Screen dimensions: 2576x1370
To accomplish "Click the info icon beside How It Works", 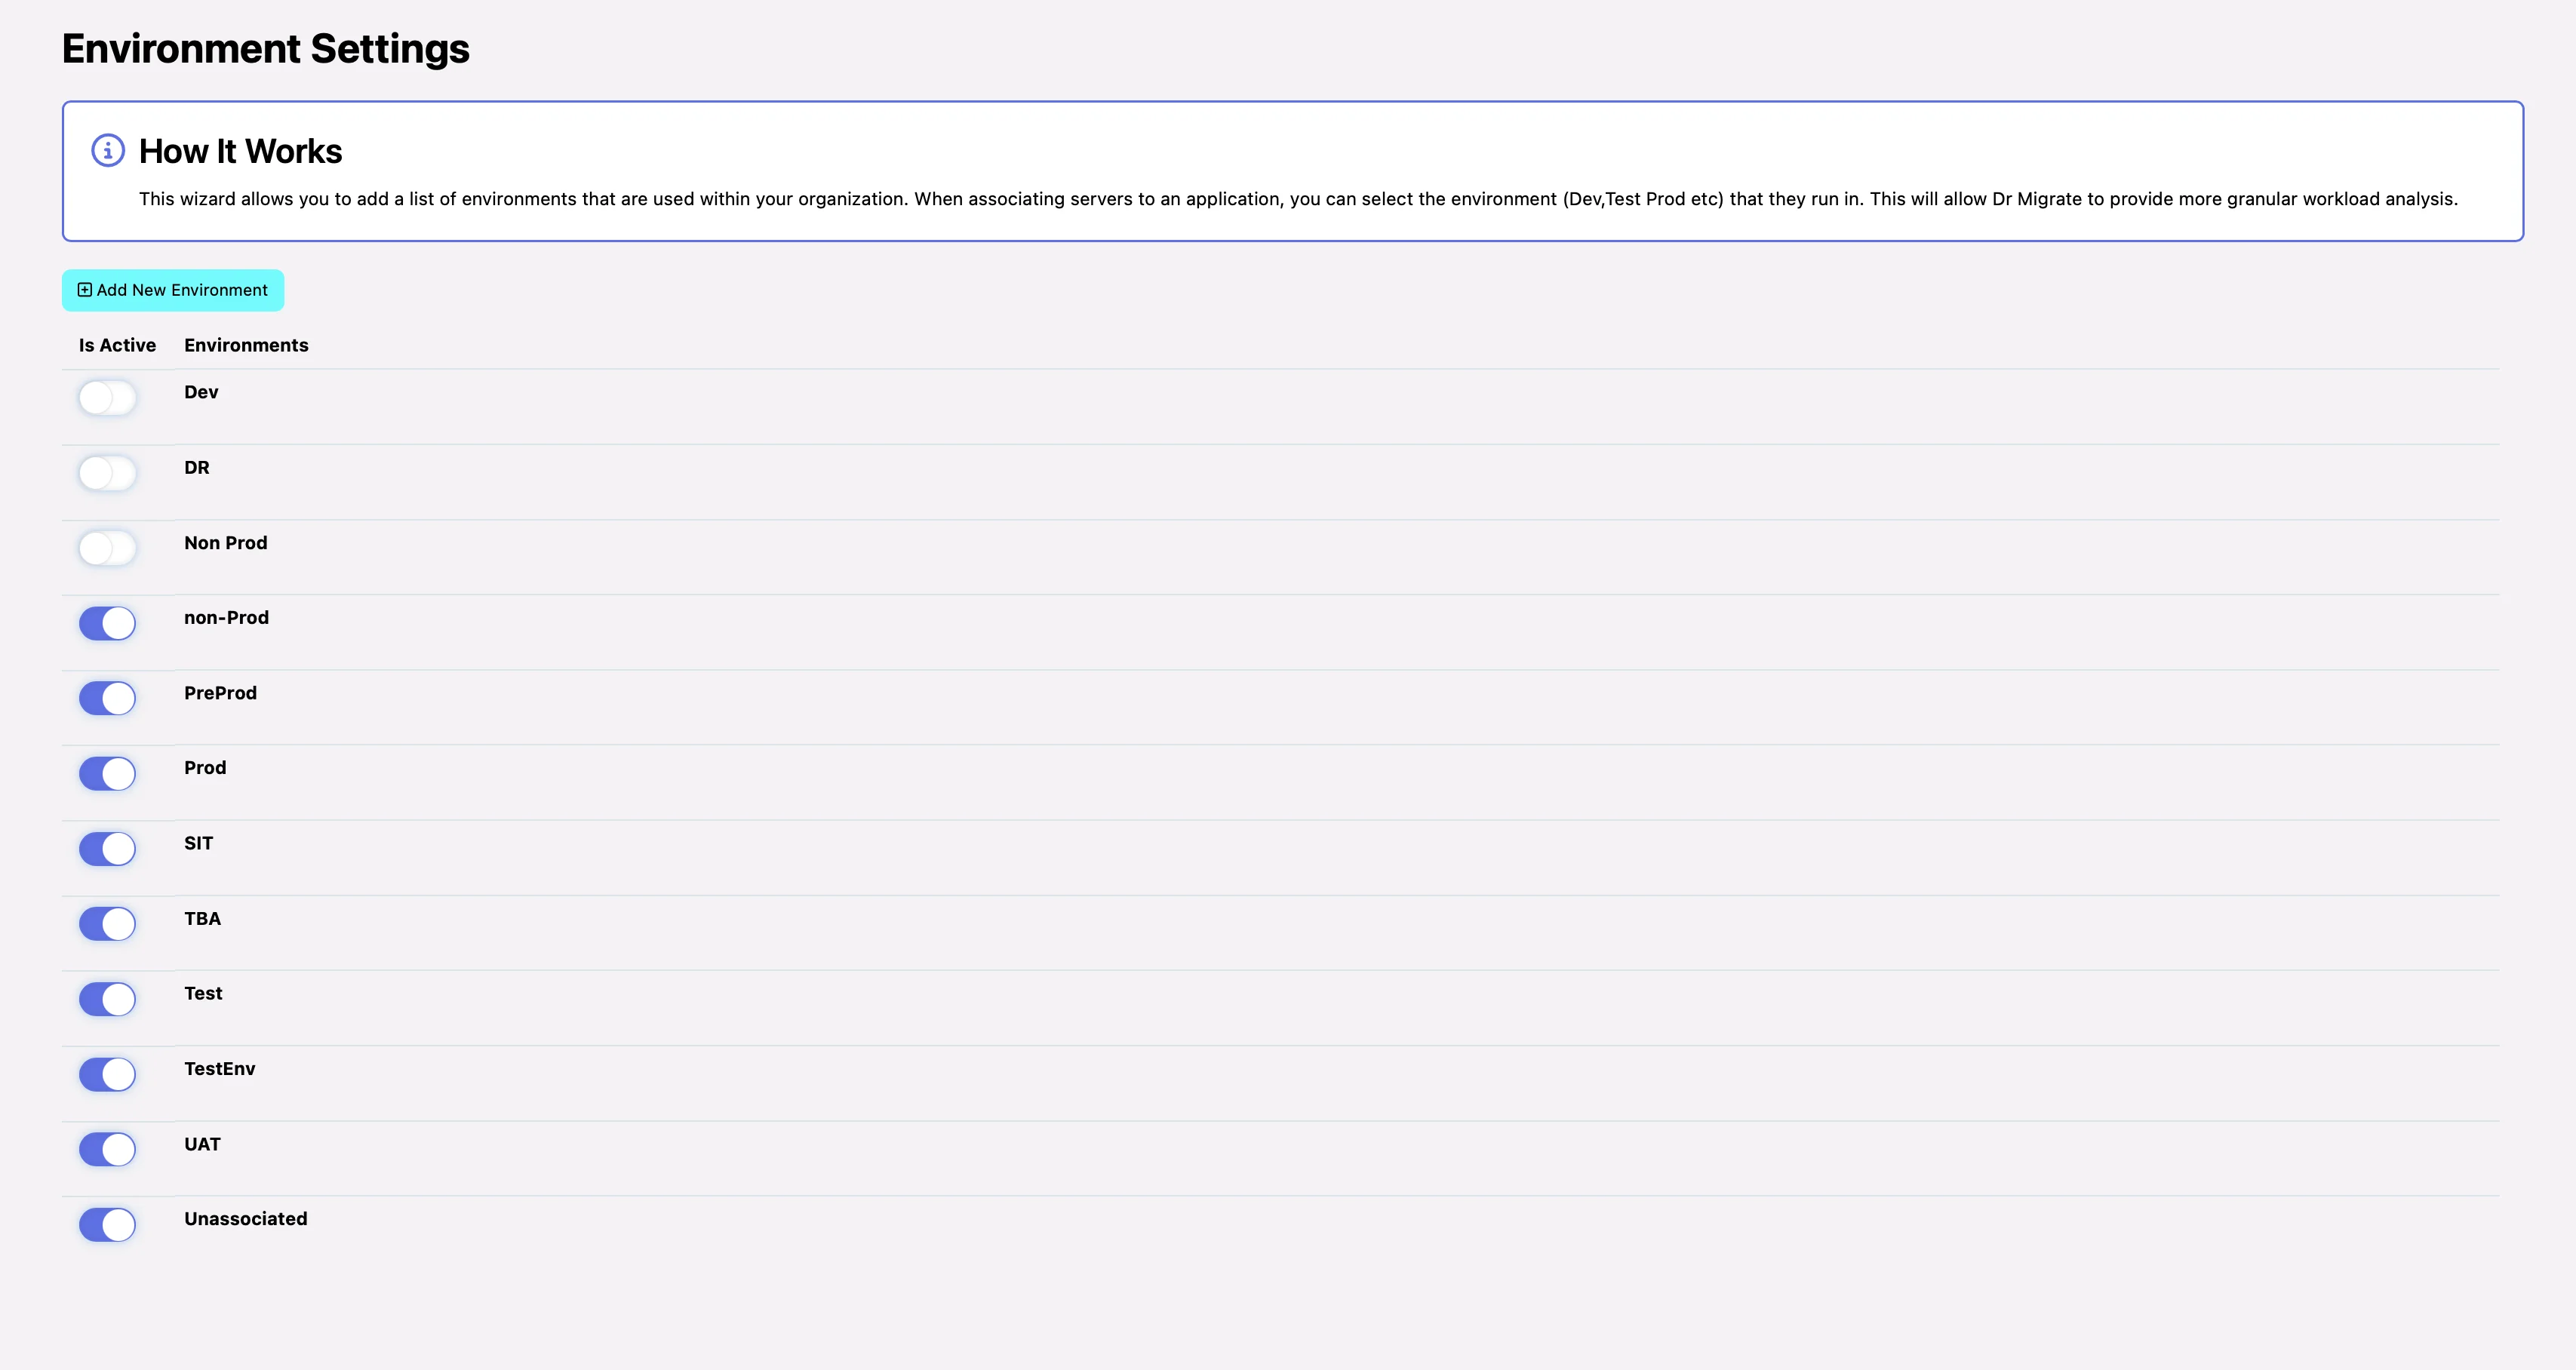I will [x=108, y=151].
